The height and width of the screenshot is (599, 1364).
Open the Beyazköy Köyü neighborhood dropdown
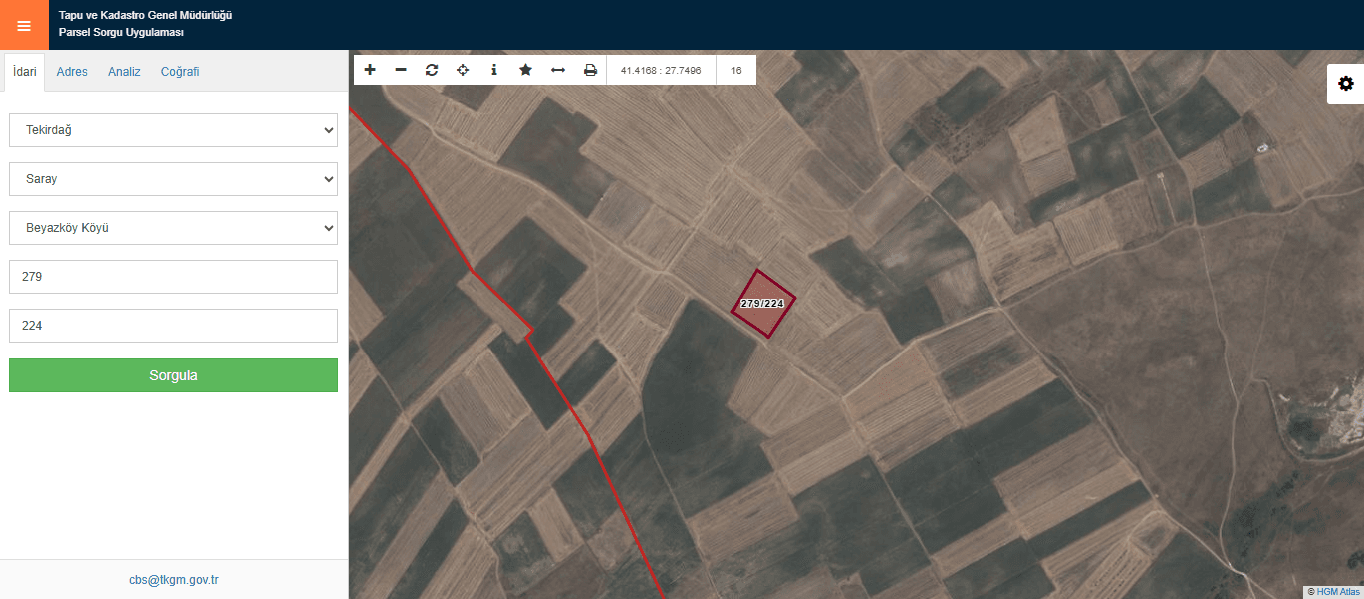[173, 228]
